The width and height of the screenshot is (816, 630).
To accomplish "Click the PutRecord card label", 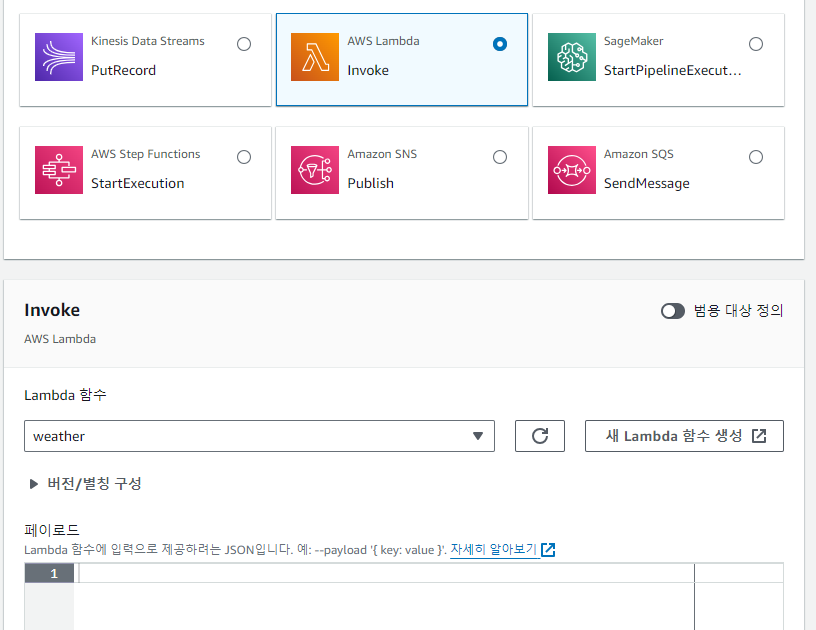I will 123,70.
